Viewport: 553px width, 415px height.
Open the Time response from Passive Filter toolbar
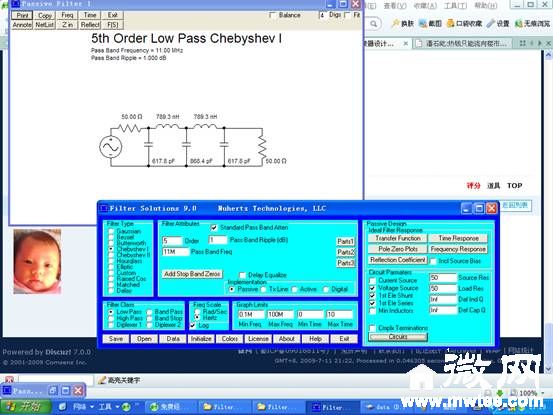[x=90, y=16]
